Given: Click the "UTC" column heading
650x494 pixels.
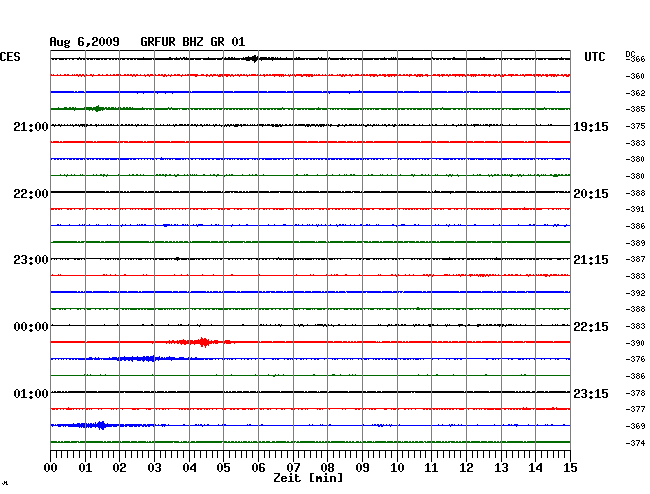Looking at the screenshot, I should click(x=595, y=57).
